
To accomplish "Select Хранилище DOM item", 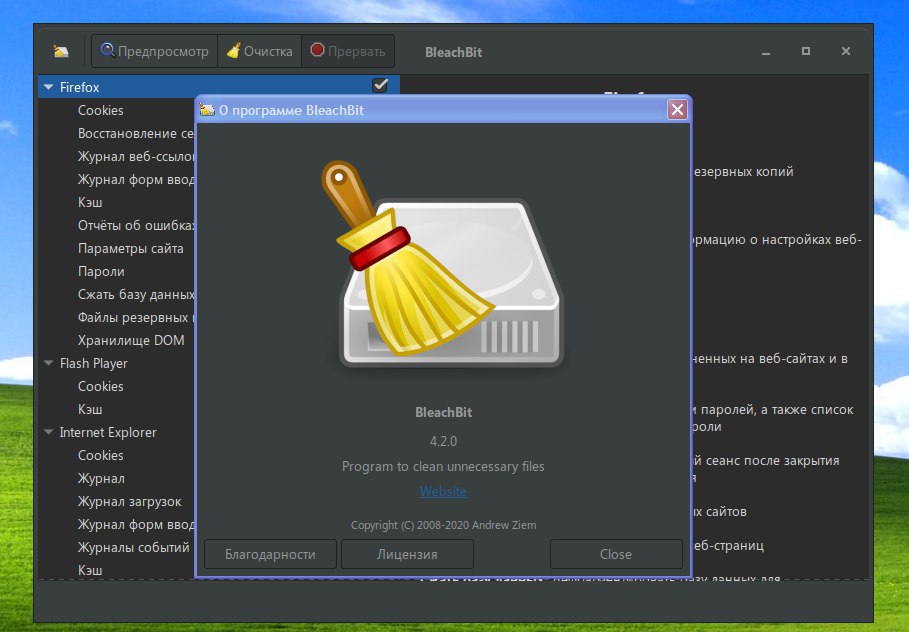I will pyautogui.click(x=131, y=340).
